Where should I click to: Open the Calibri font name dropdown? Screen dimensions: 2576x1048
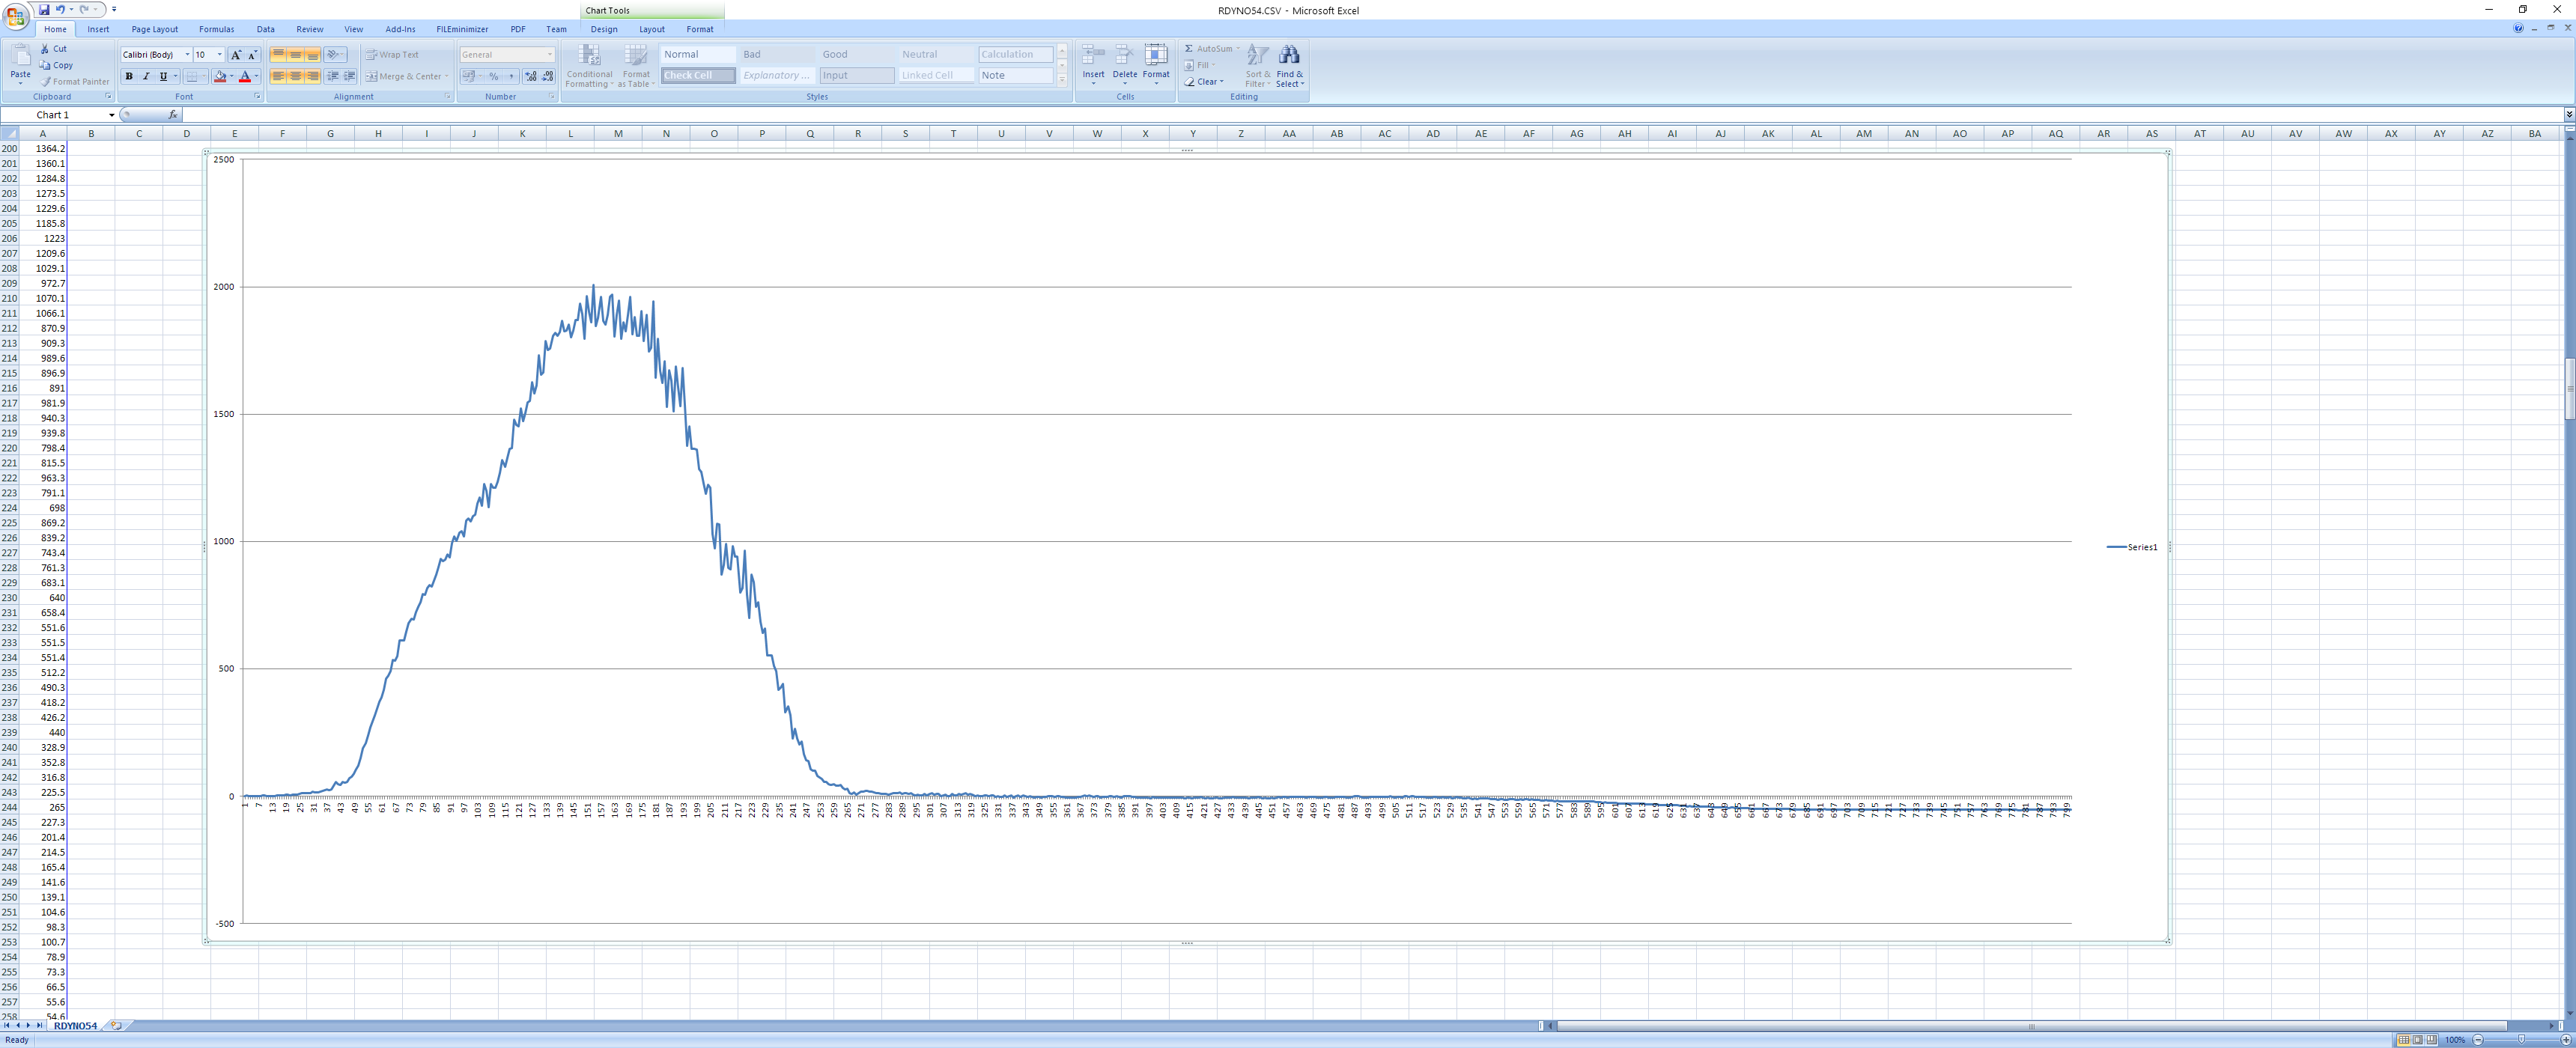tap(187, 55)
